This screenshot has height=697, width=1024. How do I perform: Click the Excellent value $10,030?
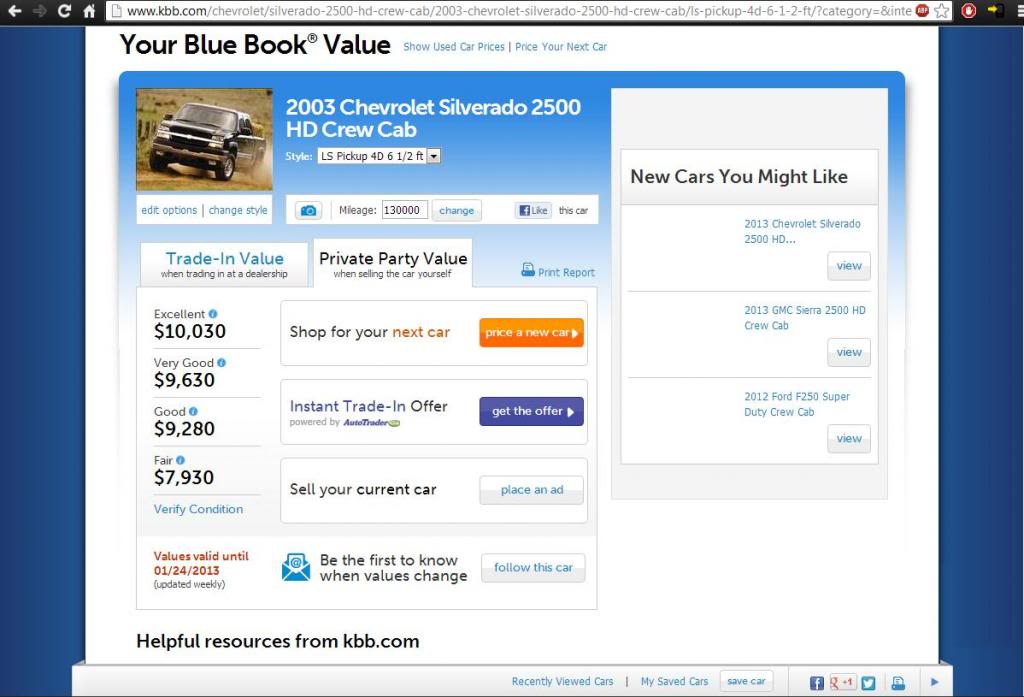189,331
